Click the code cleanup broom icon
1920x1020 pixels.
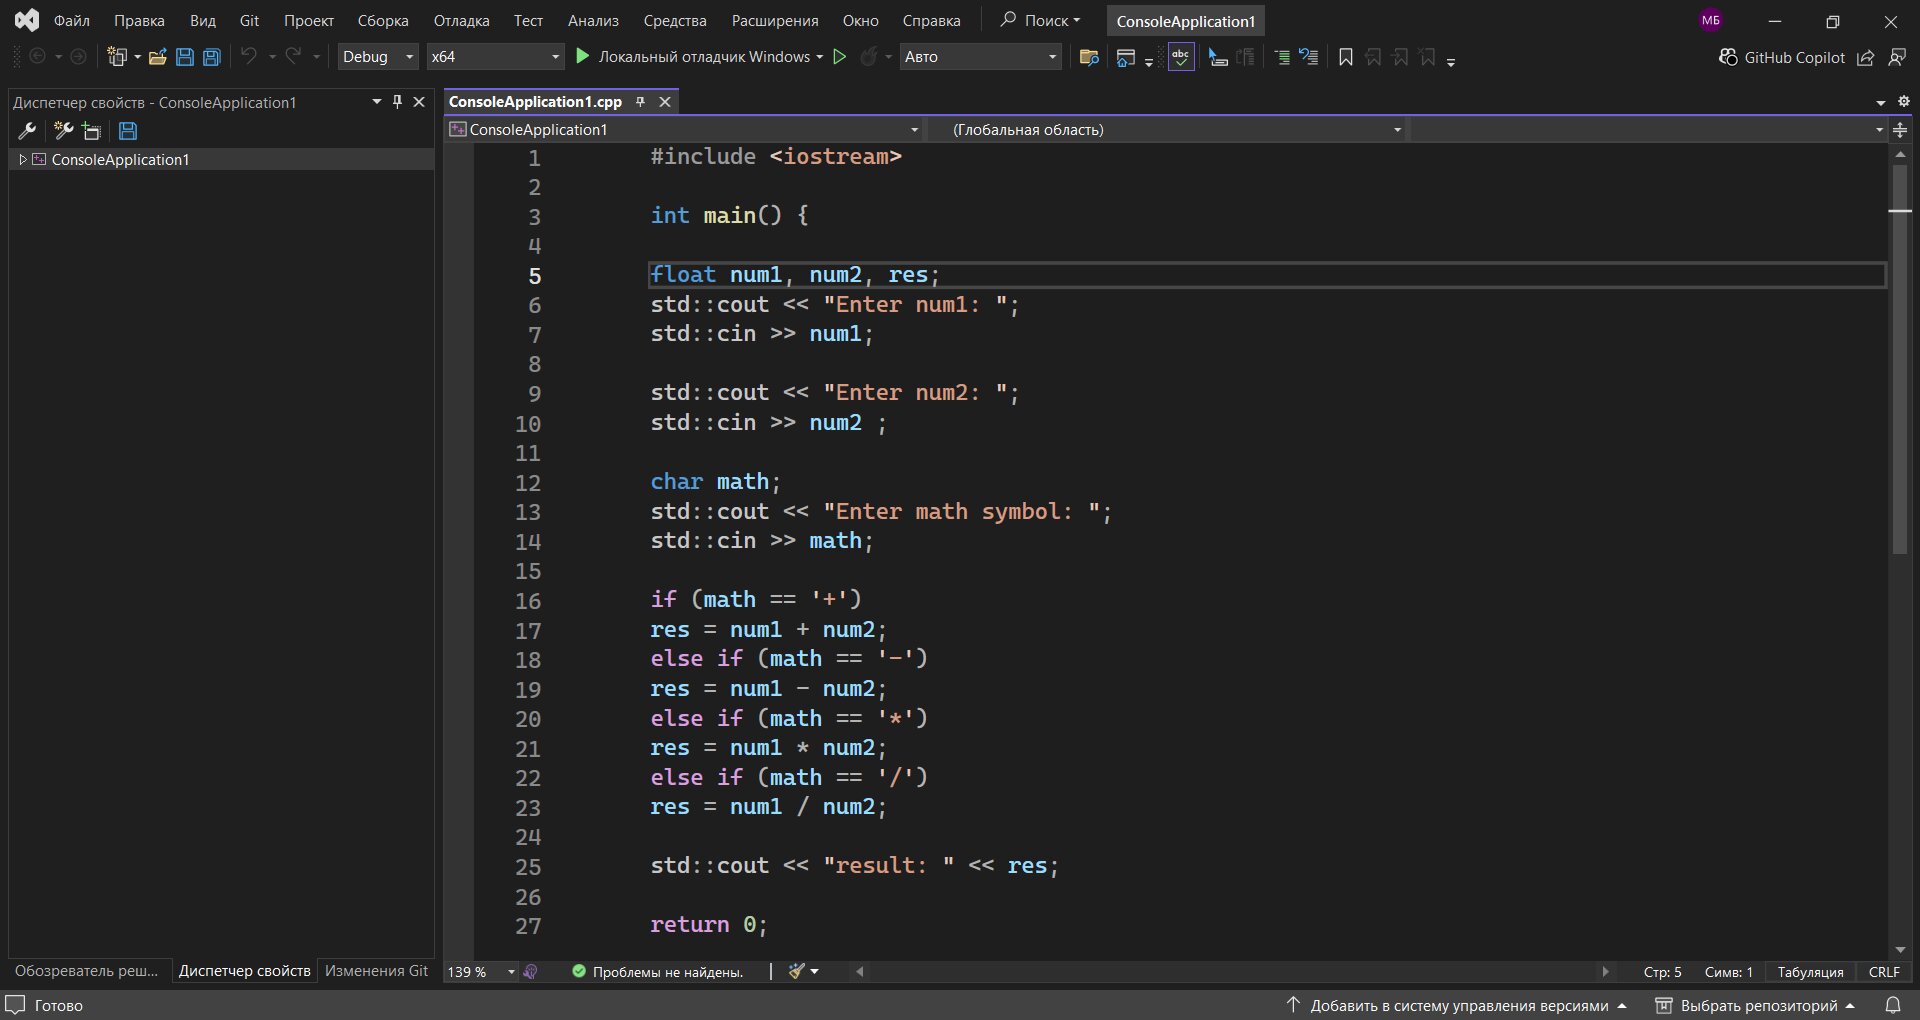tap(797, 971)
